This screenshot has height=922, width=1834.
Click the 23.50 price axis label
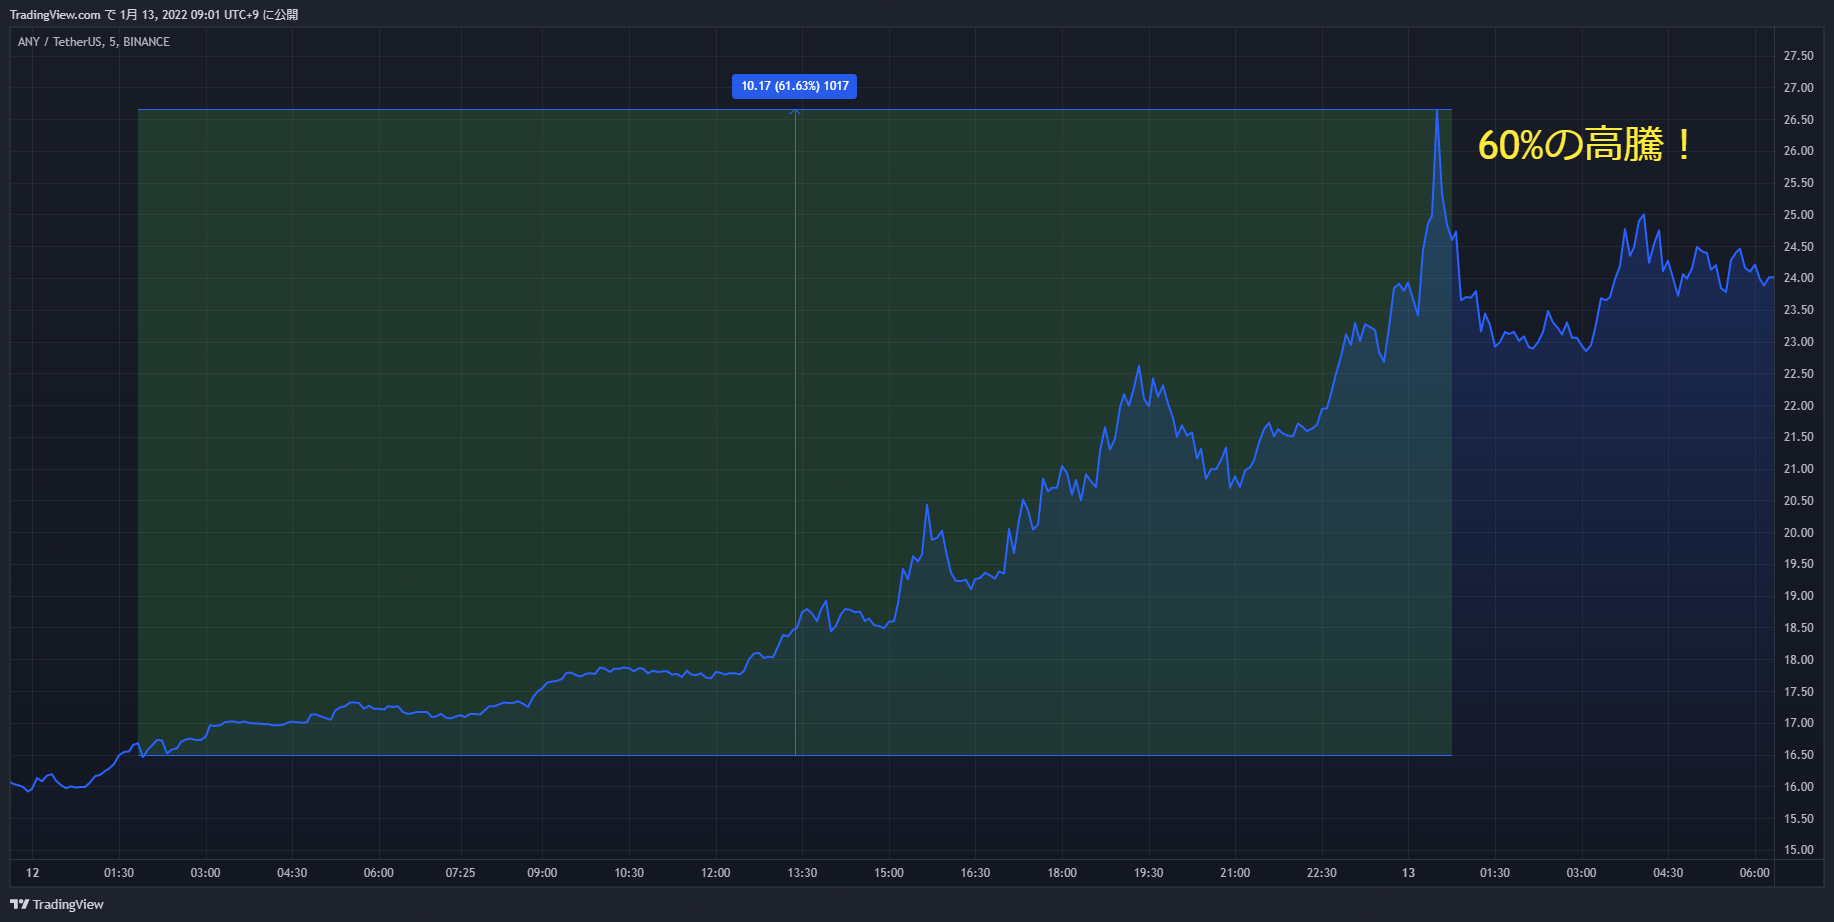click(1798, 310)
